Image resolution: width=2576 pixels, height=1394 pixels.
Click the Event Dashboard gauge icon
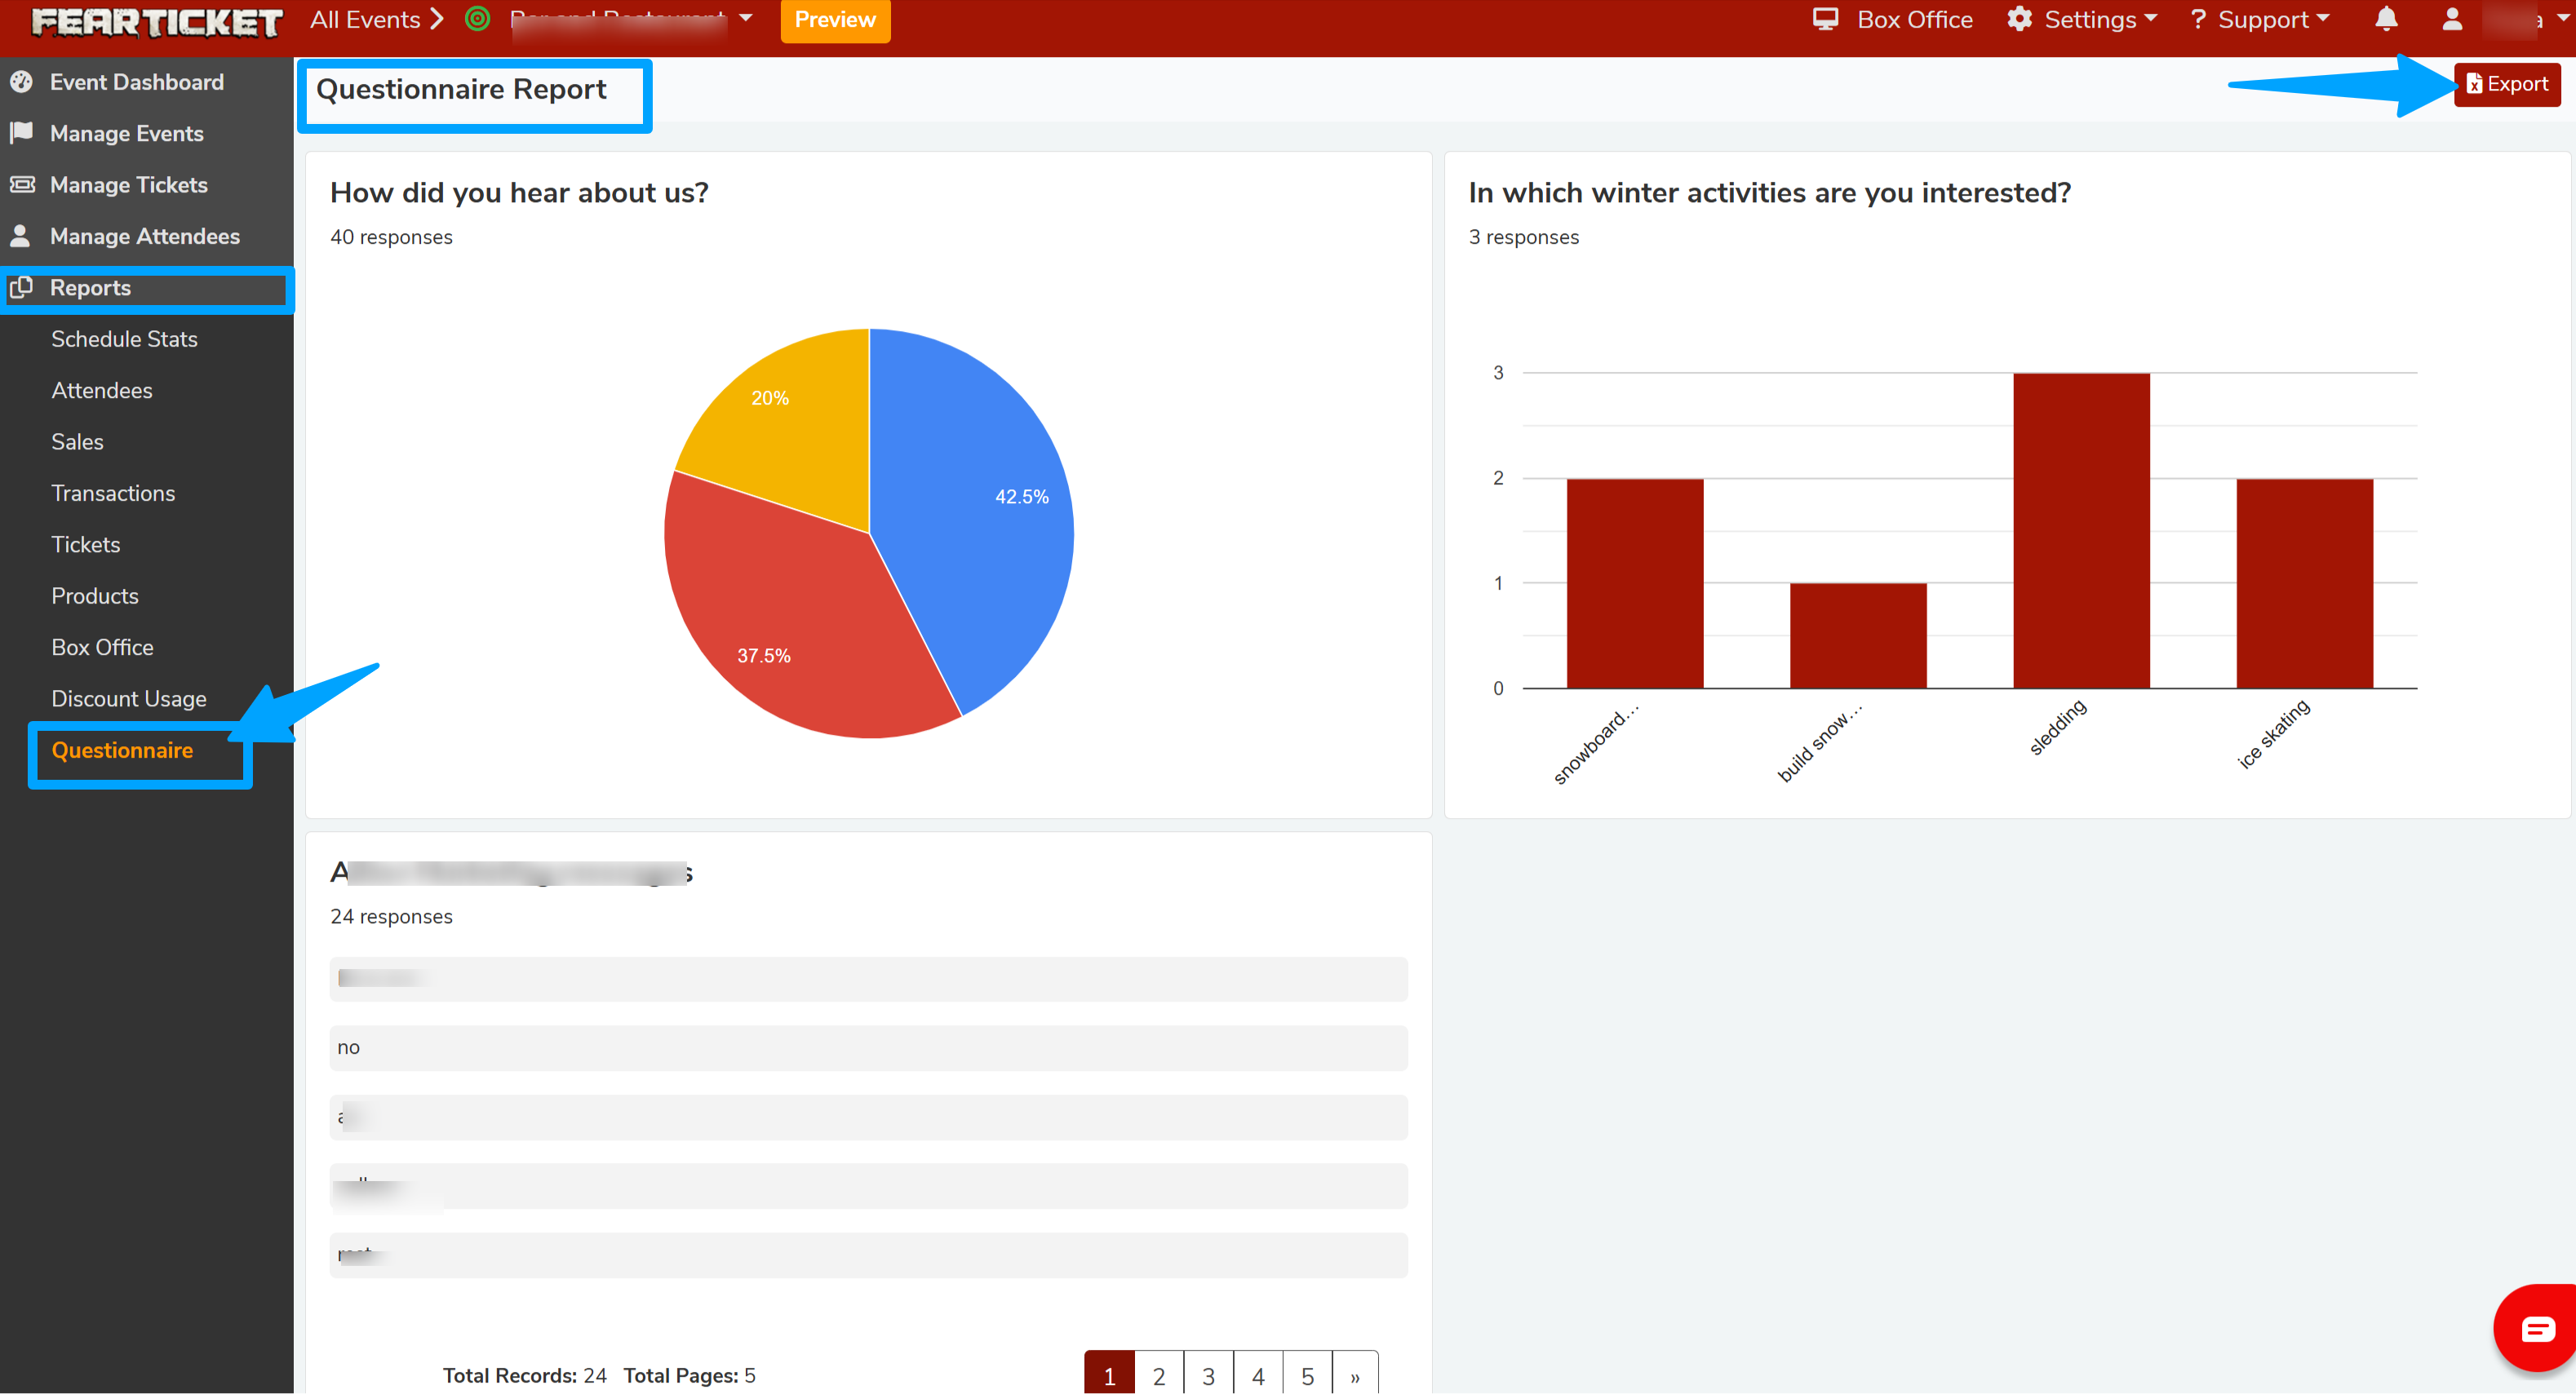[x=21, y=82]
